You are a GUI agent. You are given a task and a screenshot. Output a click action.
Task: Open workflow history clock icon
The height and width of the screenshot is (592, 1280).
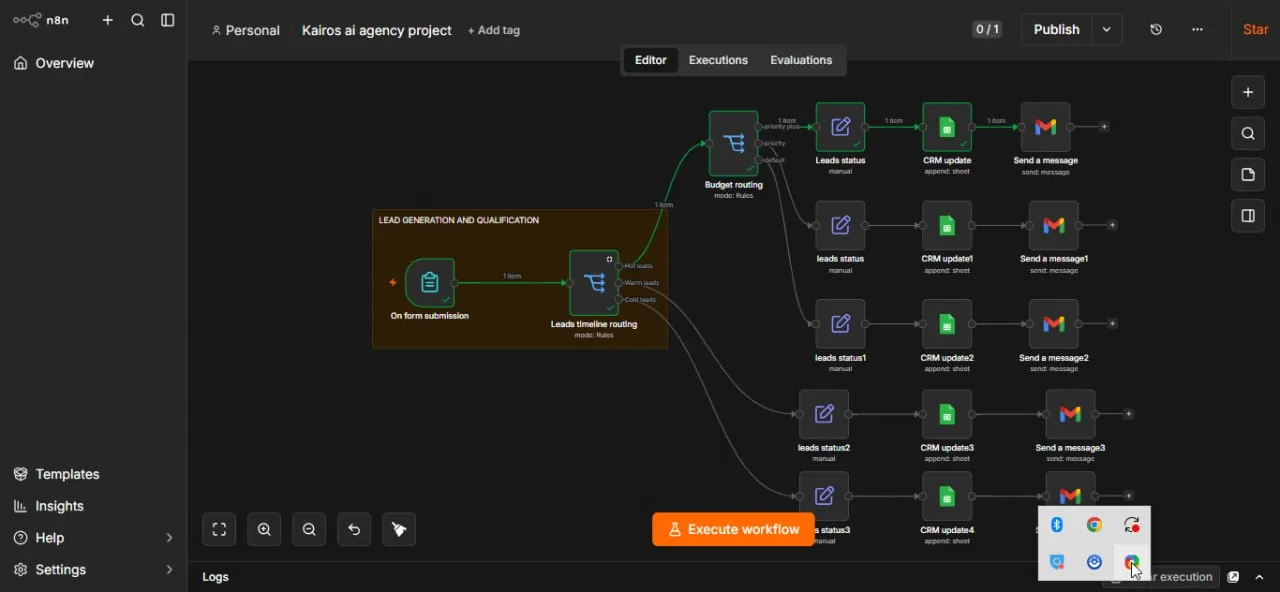click(x=1156, y=29)
